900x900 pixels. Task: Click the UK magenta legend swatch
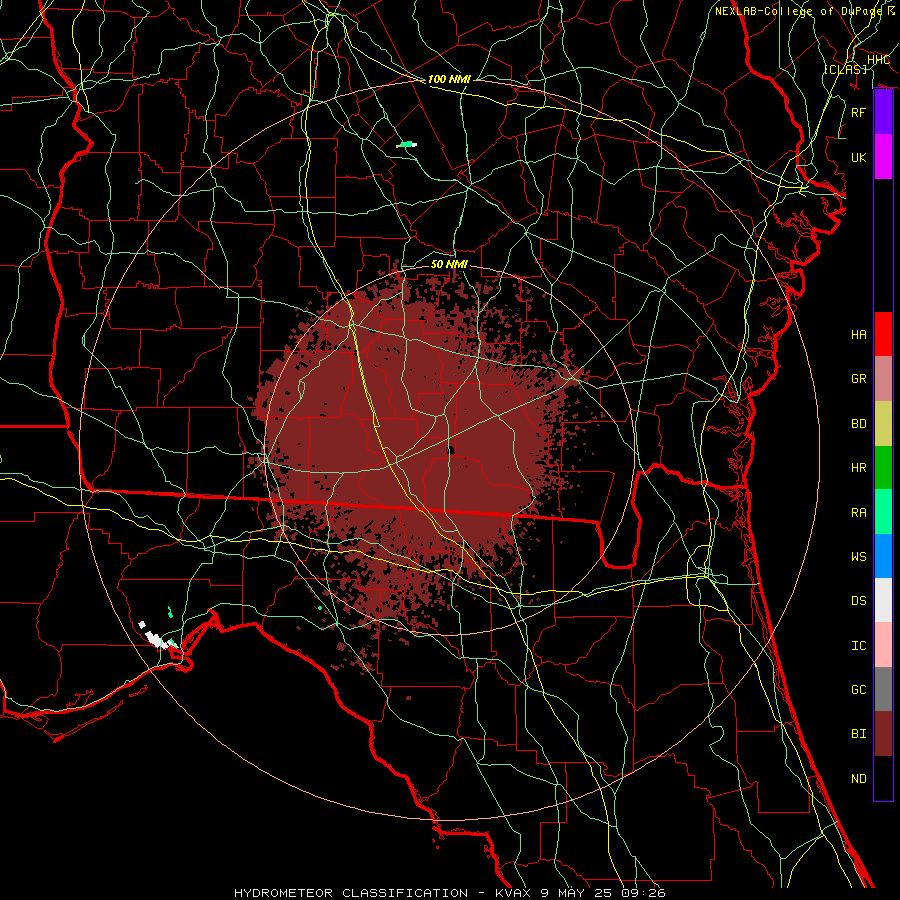[x=883, y=157]
